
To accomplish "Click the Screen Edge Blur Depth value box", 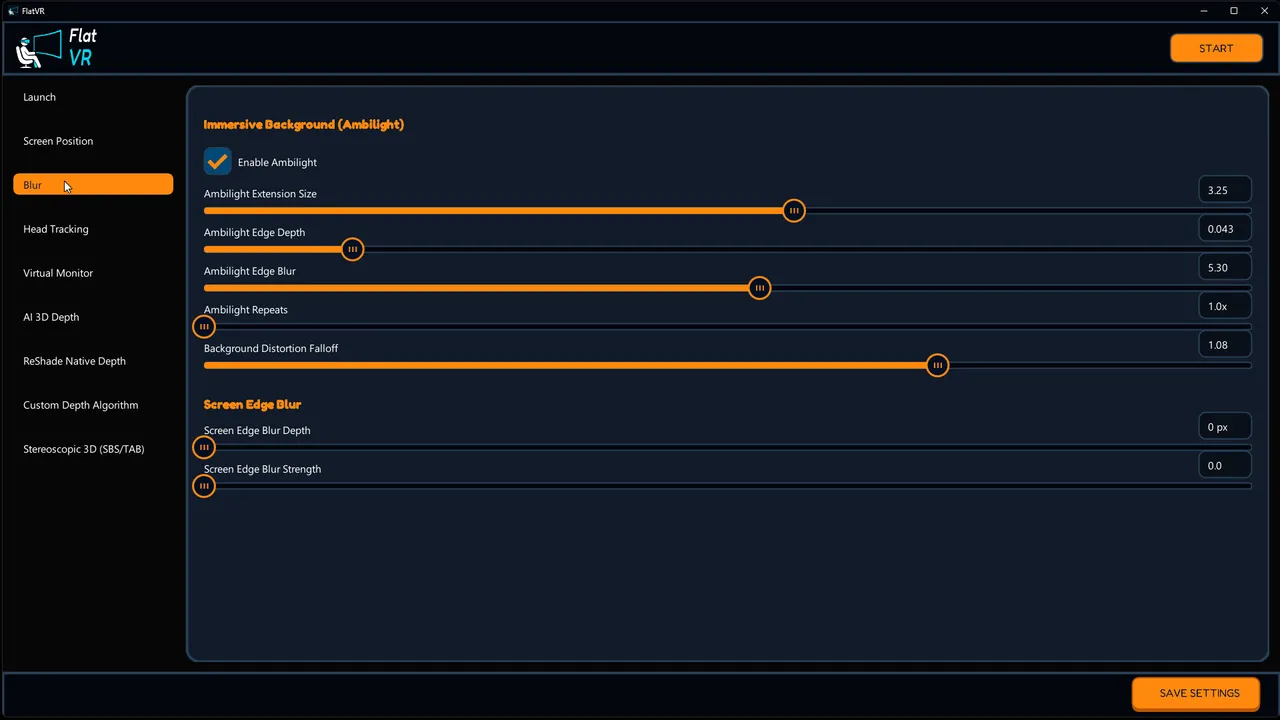I will [x=1225, y=427].
